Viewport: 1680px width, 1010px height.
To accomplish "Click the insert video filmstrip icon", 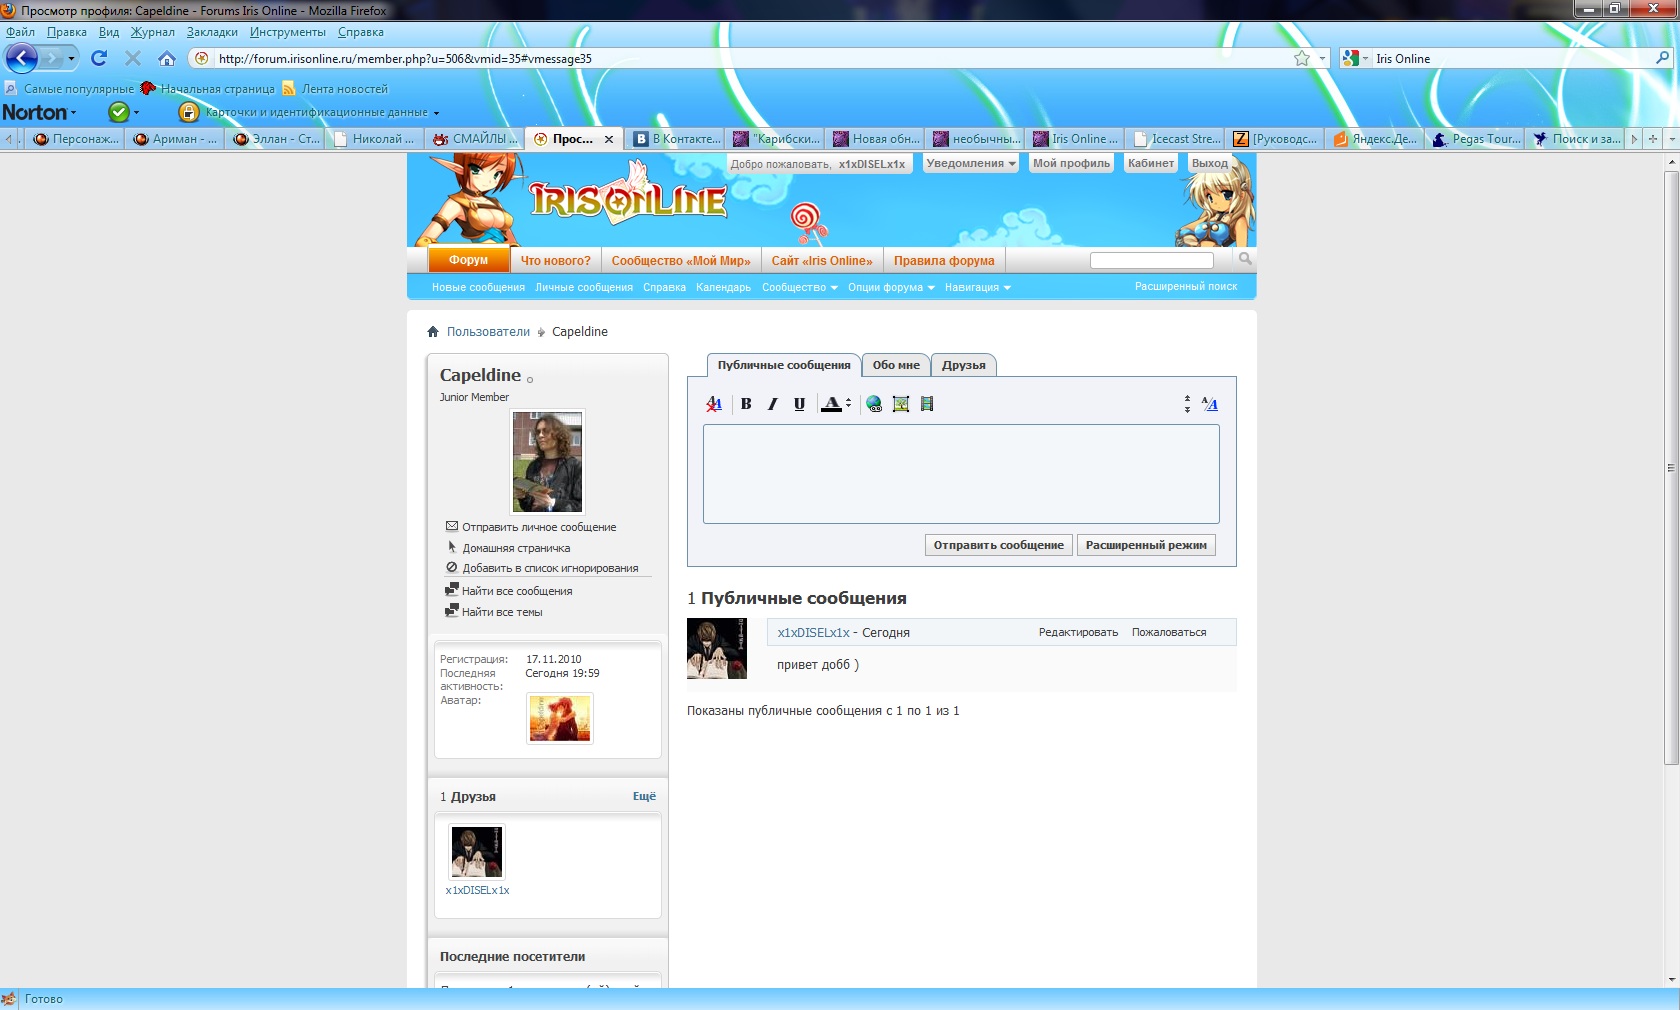I will (x=927, y=404).
